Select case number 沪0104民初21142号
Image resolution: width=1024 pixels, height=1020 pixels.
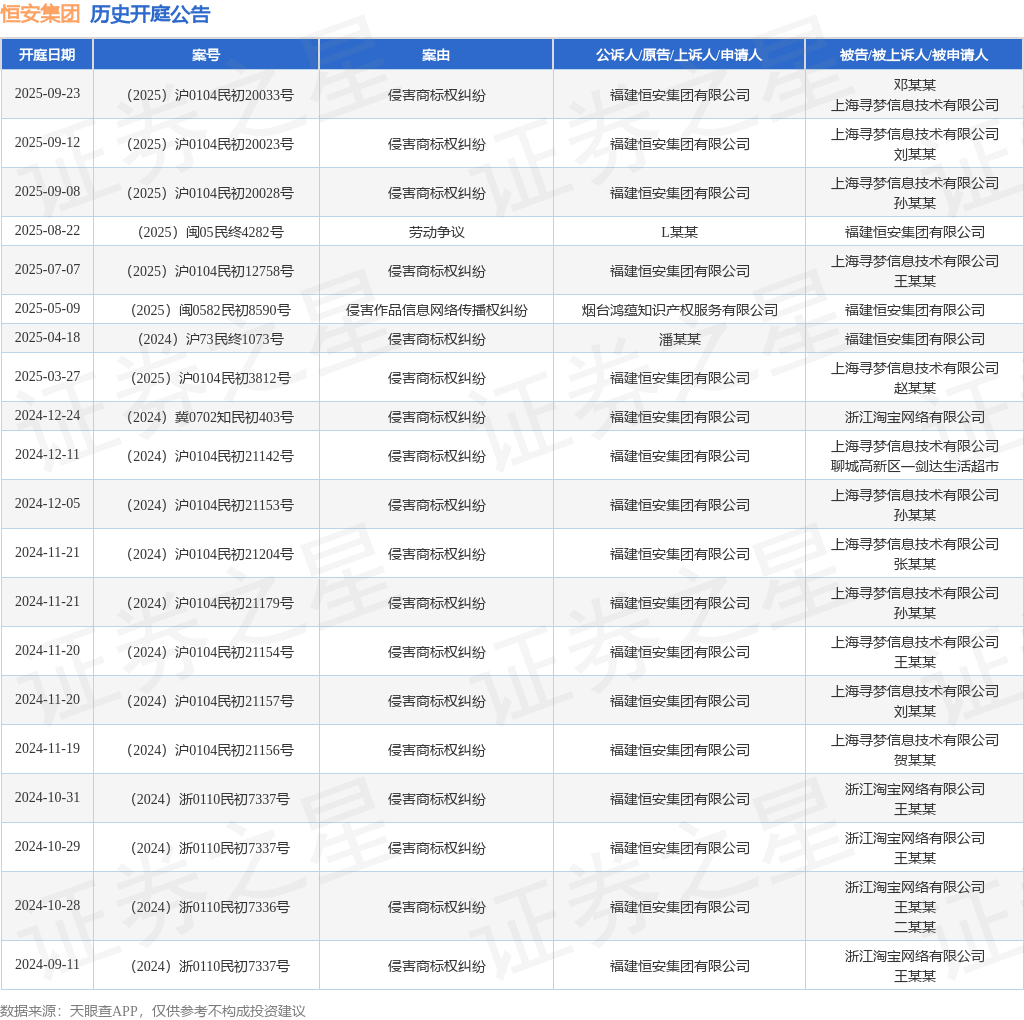210,456
